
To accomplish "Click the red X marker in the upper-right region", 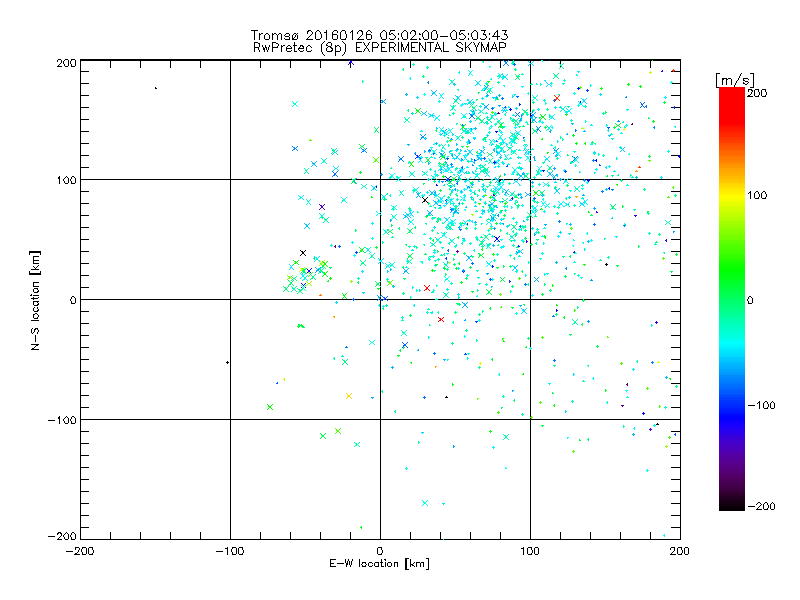I will click(557, 98).
